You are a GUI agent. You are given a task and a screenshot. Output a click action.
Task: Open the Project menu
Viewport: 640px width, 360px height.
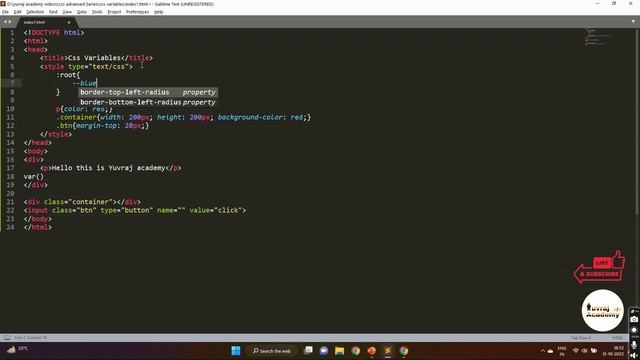click(114, 12)
